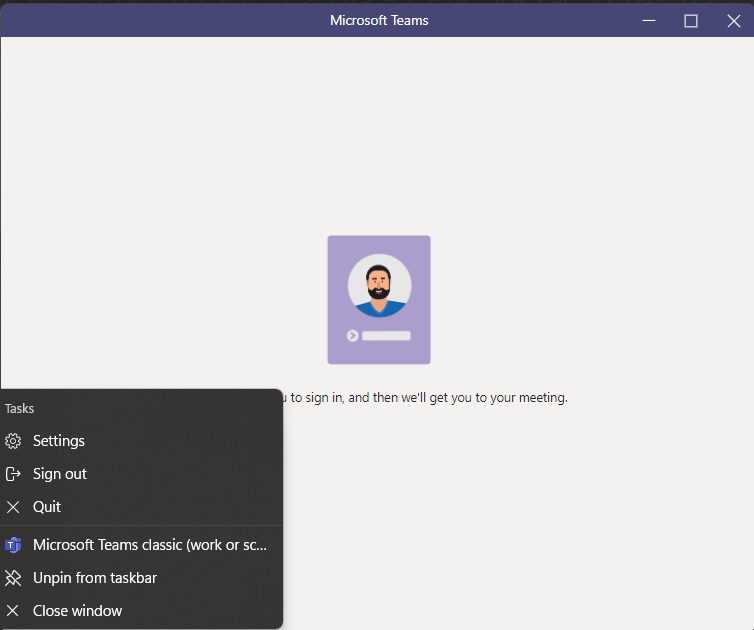Click the unpin icon in the jump list
Viewport: 754px width, 630px height.
13,578
